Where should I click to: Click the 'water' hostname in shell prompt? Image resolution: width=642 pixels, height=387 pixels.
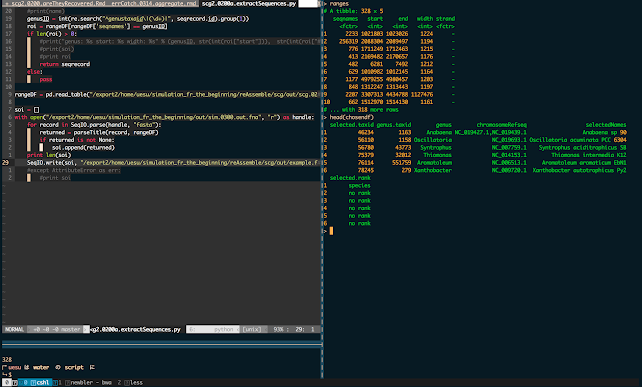[41, 367]
